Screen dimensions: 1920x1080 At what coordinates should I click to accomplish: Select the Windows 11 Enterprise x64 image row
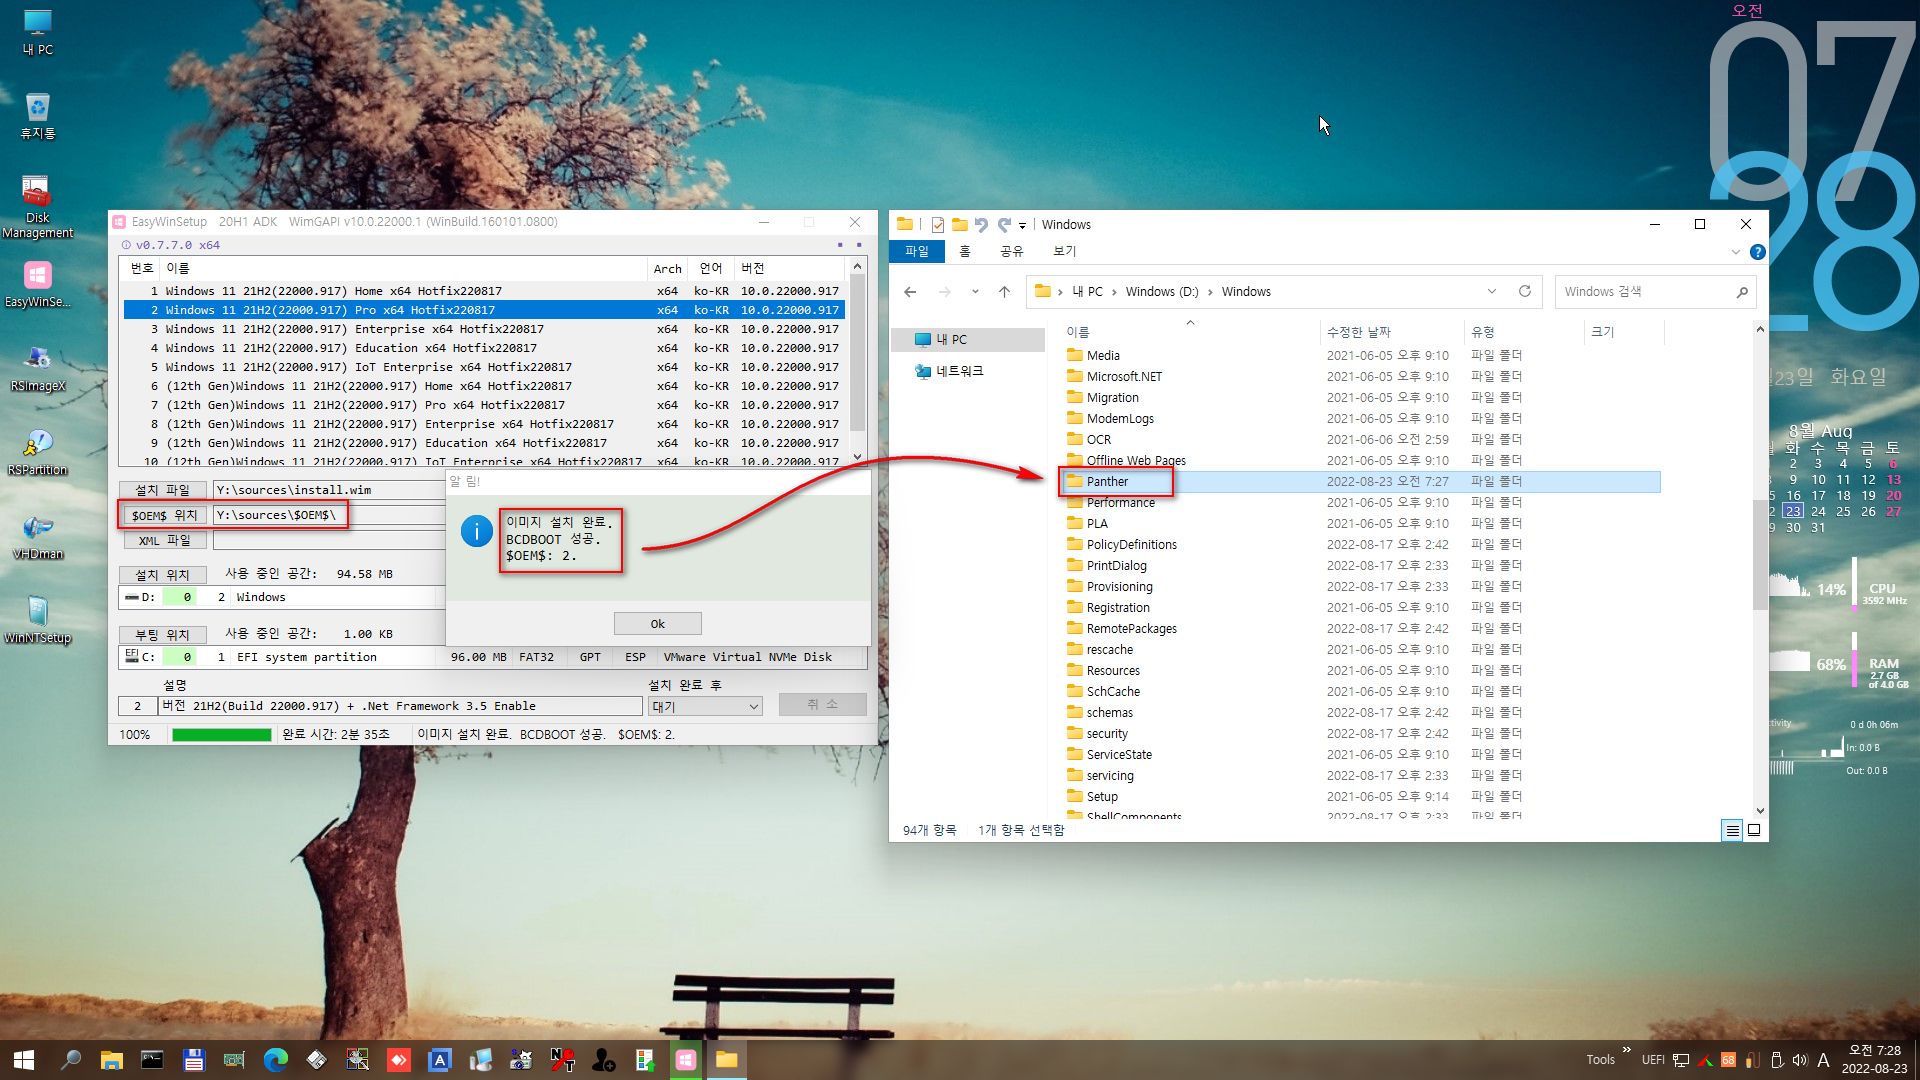coord(484,329)
